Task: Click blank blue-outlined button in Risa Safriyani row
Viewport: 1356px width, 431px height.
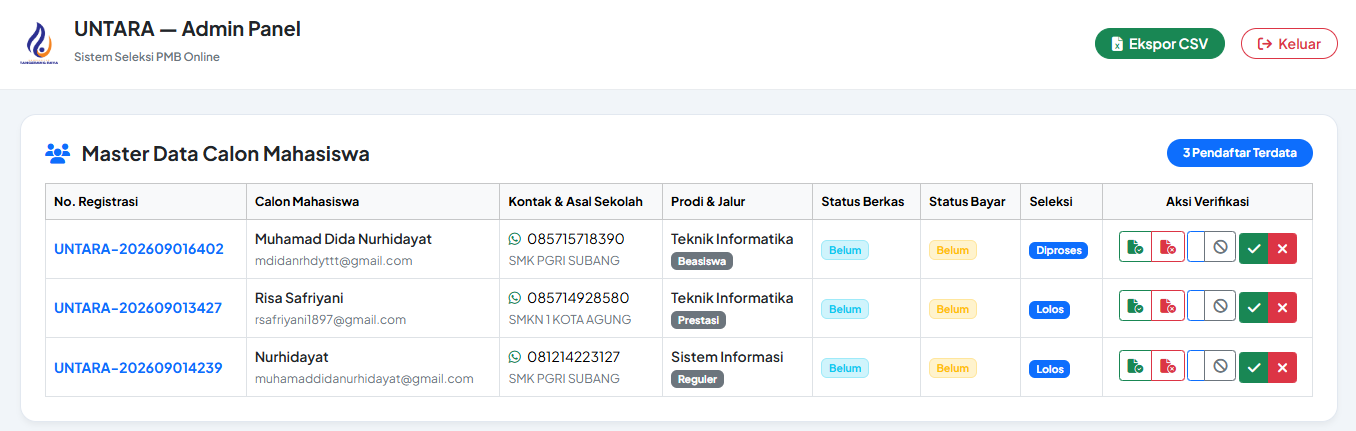Action: tap(1196, 308)
